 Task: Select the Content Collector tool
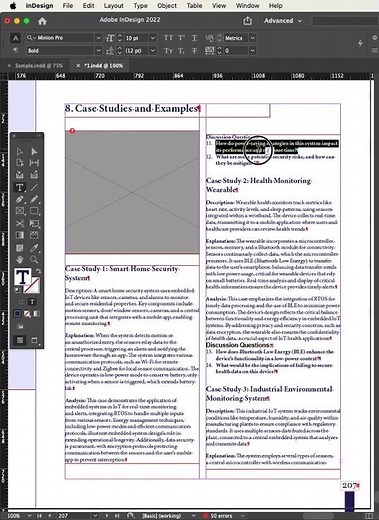19,175
